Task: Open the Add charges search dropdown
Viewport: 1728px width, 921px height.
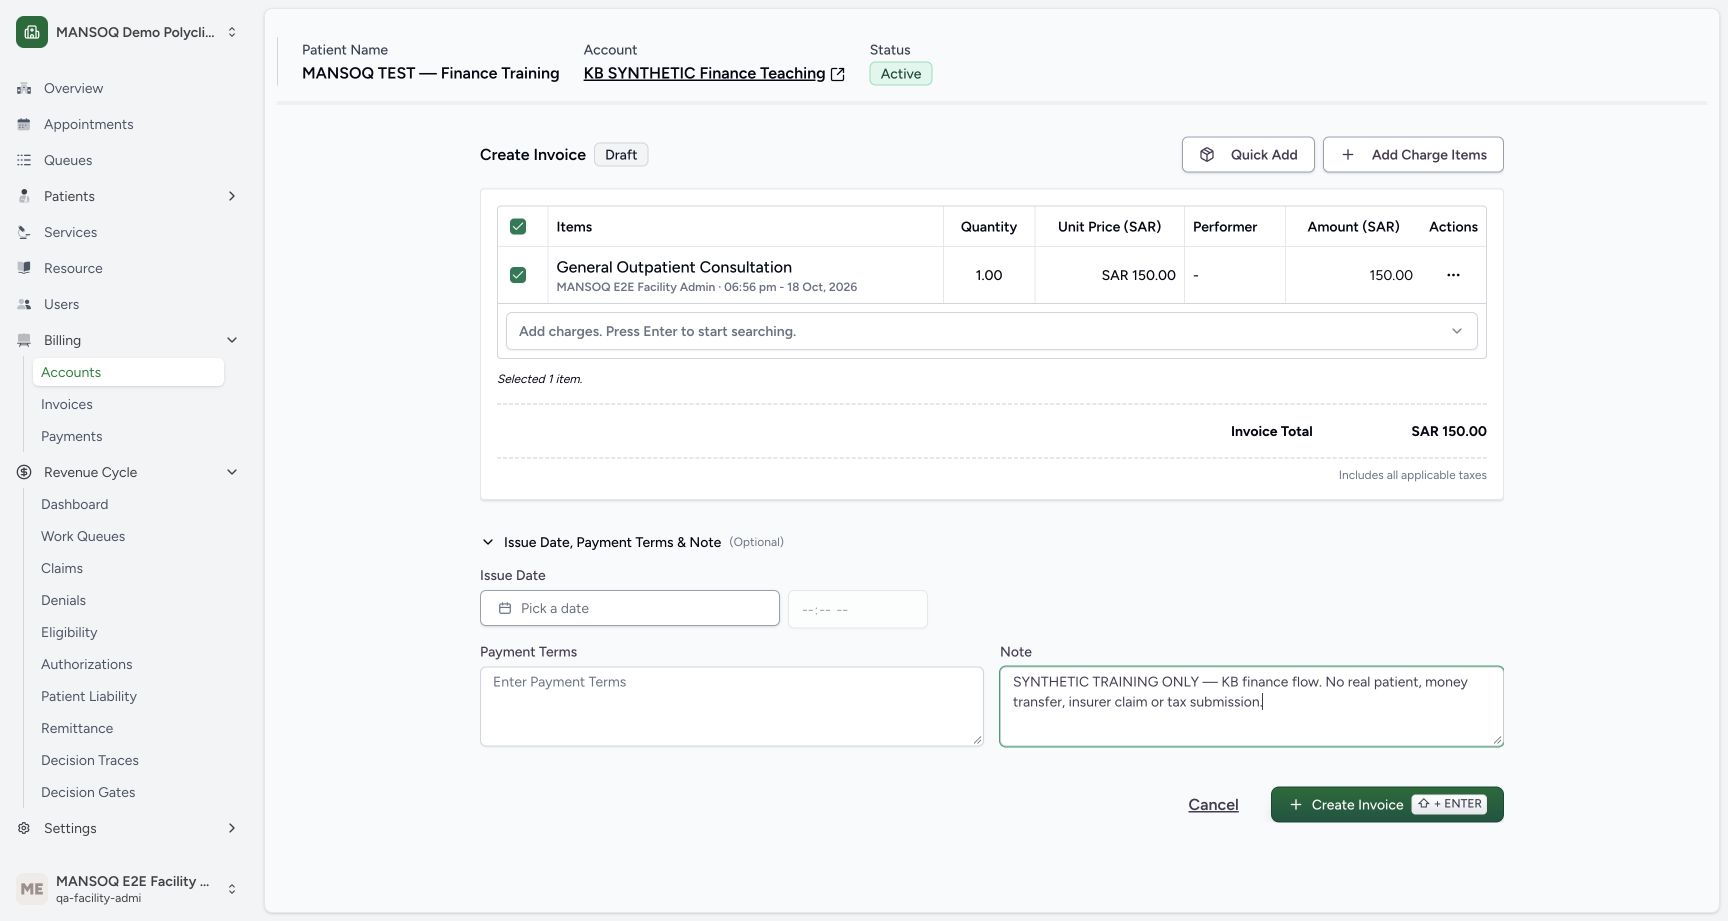Action: coord(991,331)
